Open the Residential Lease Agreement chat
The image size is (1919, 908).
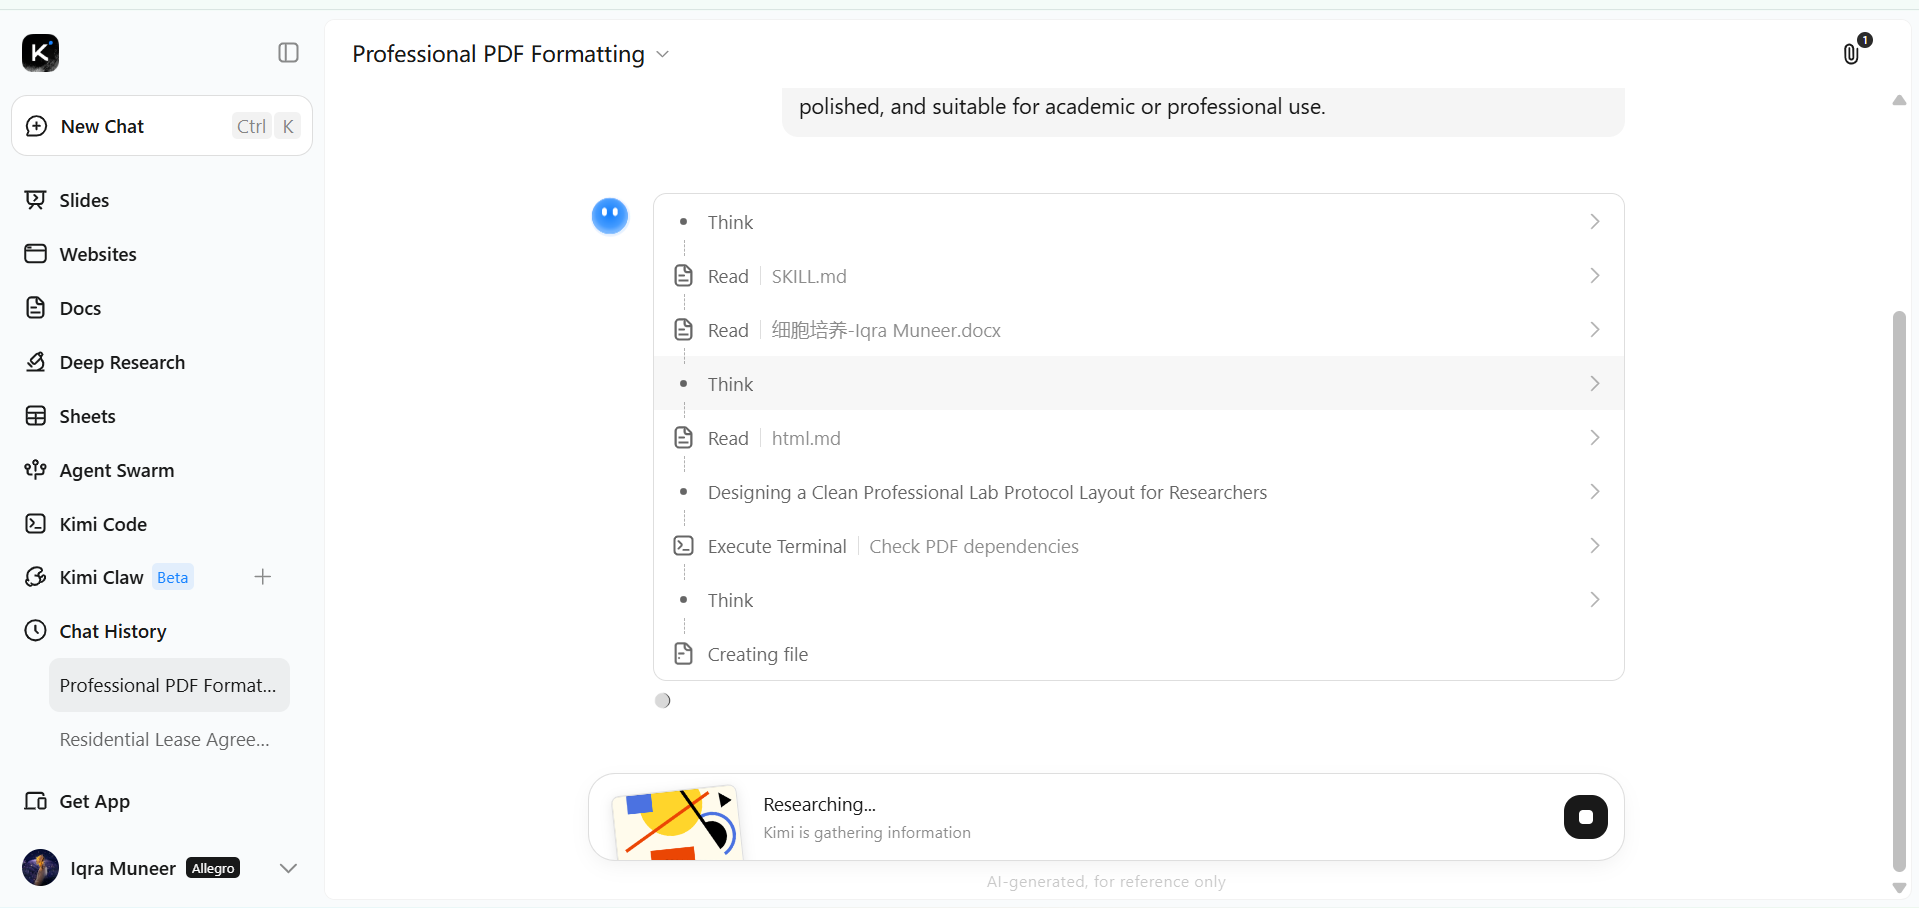pos(165,739)
